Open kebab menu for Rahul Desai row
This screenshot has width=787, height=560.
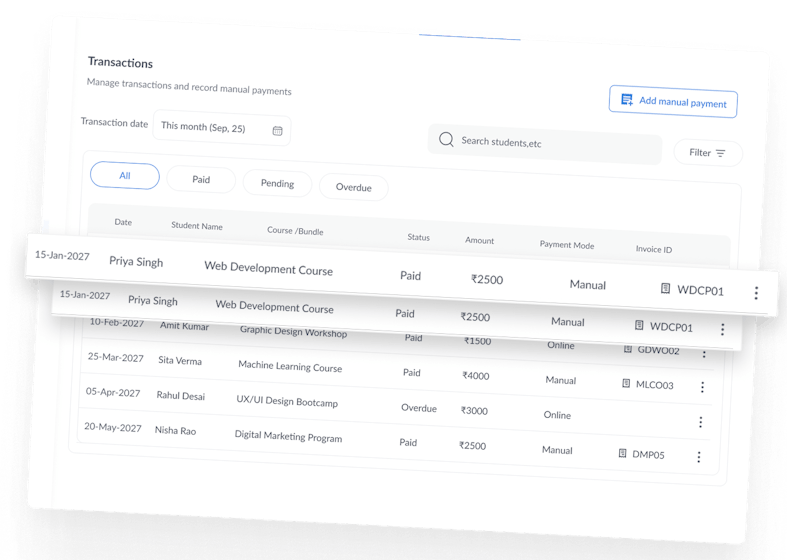tap(701, 422)
